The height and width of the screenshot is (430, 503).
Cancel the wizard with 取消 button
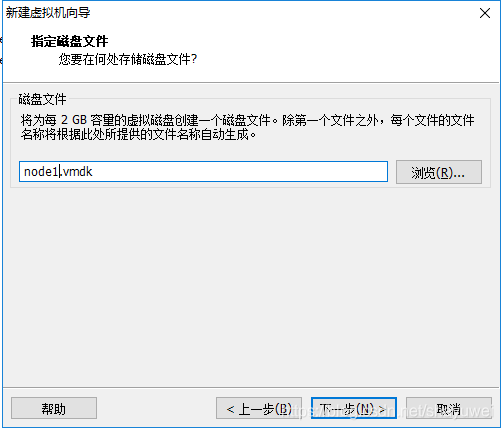[449, 408]
